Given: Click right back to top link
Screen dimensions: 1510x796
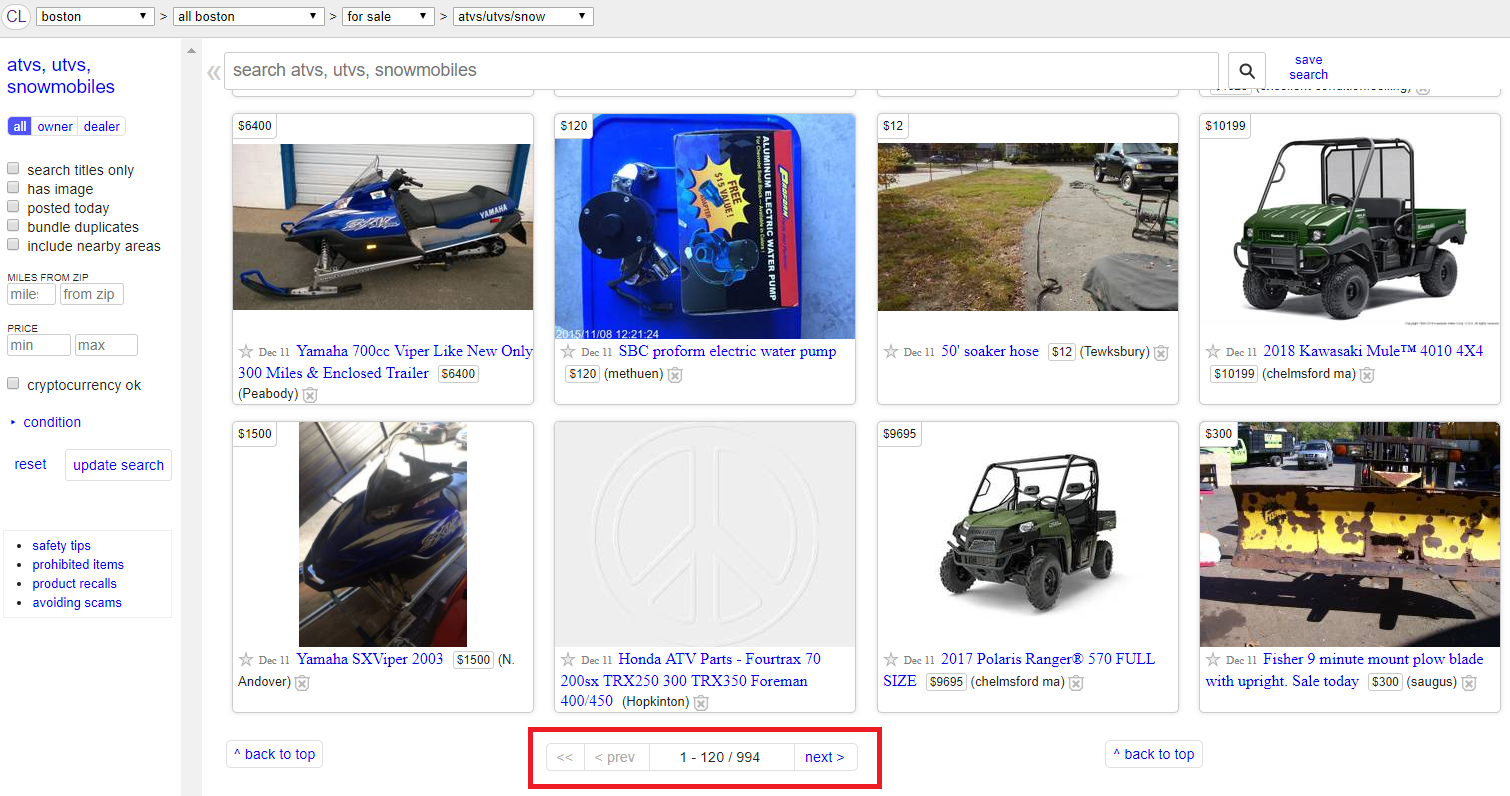Looking at the screenshot, I should coord(1154,754).
